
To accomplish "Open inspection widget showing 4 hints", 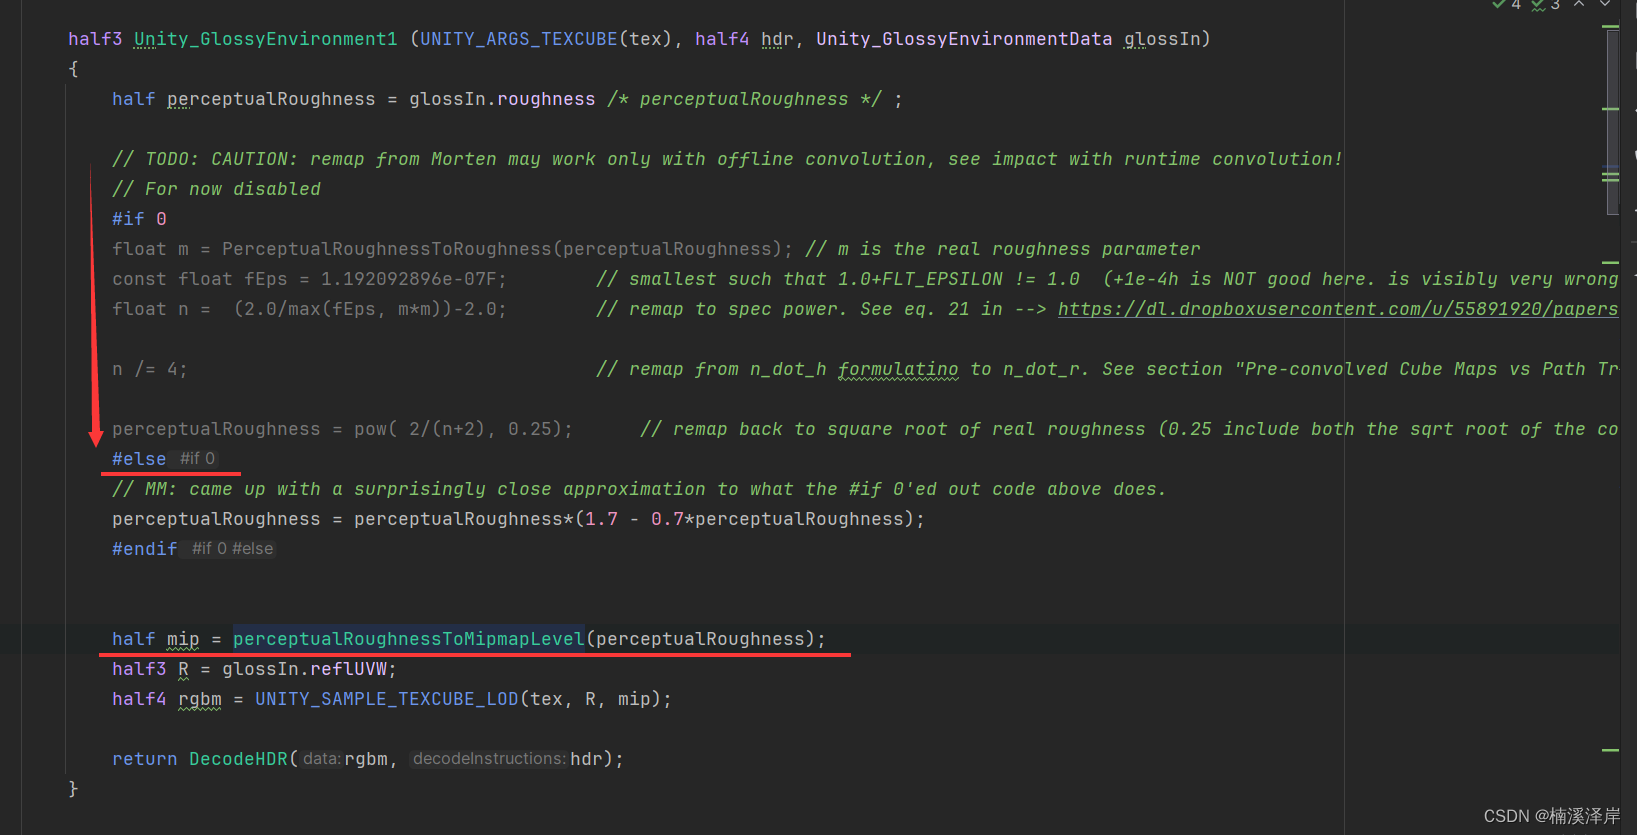I will click(x=1507, y=5).
